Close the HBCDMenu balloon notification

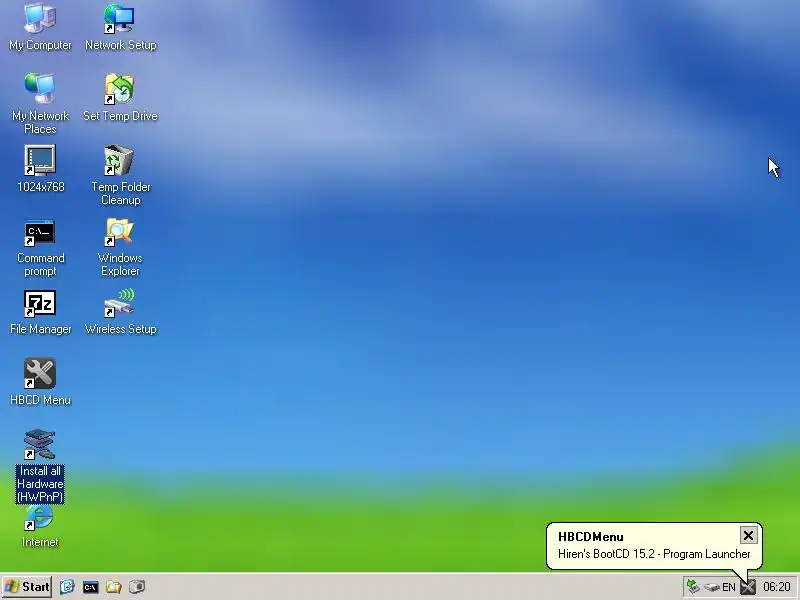[748, 536]
